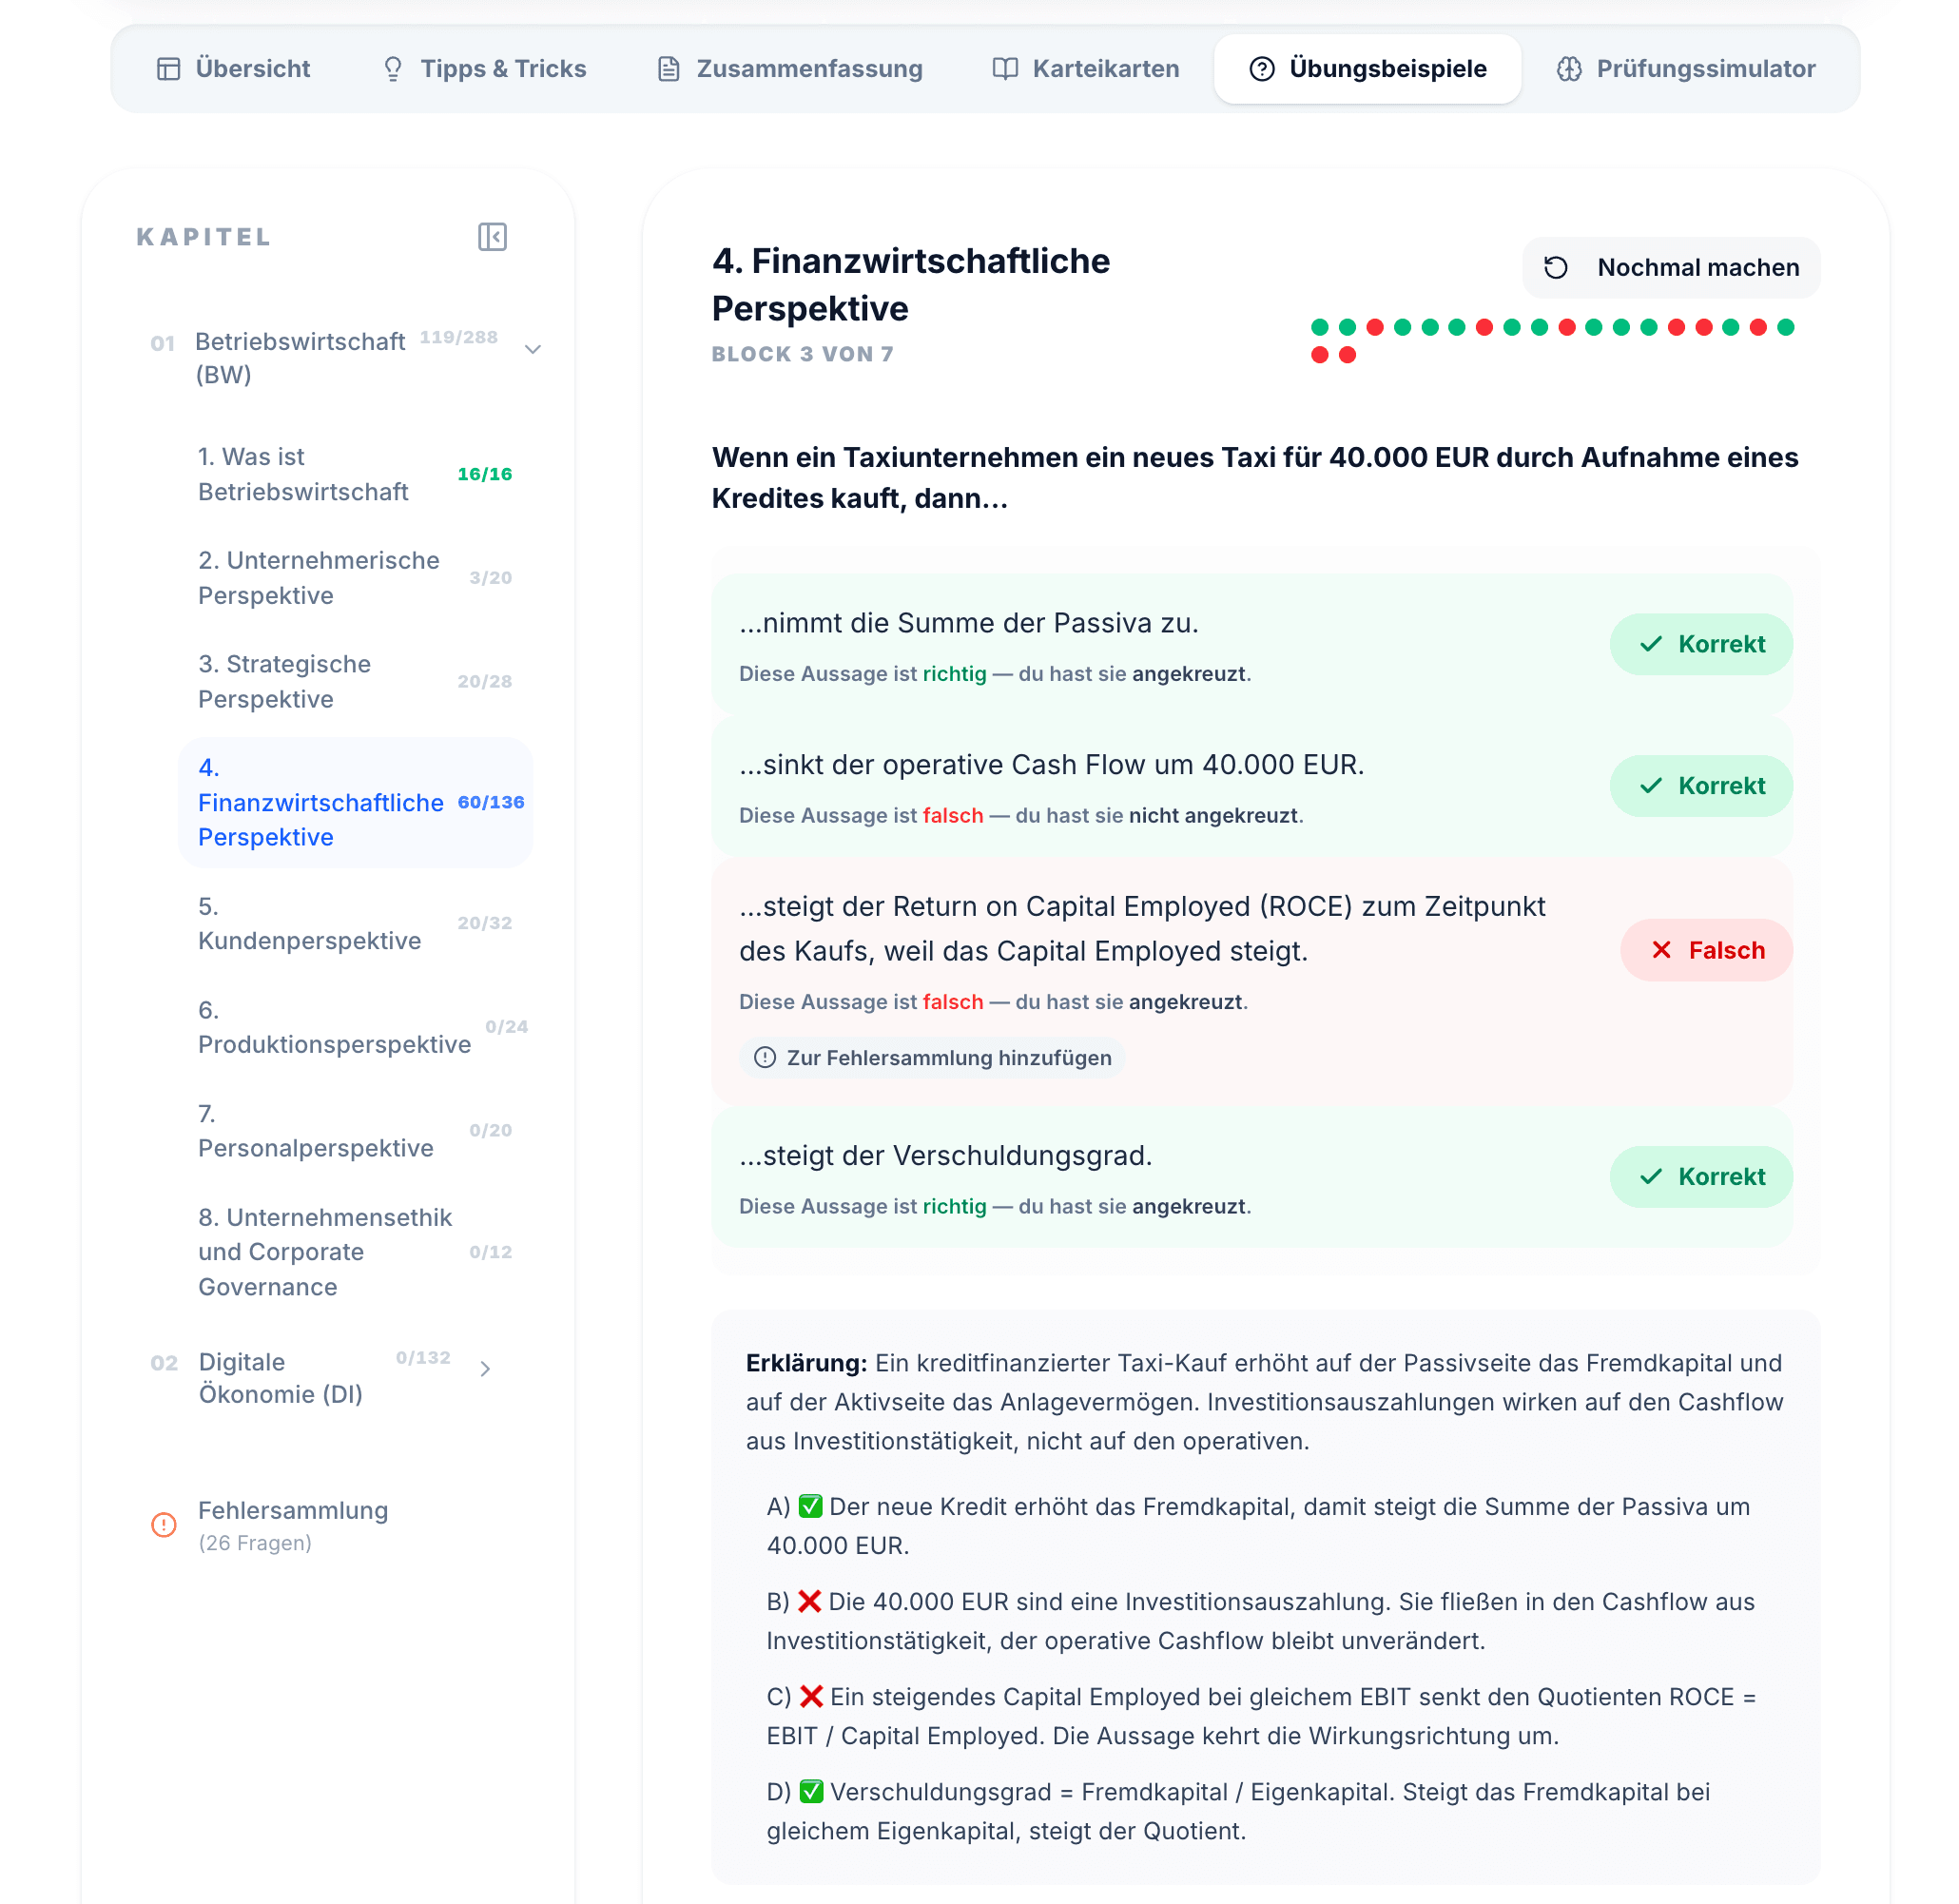The width and height of the screenshot is (1959, 1904).
Task: Collapse the Betriebswirtschaft (BW) chapter chevron
Action: 533,349
